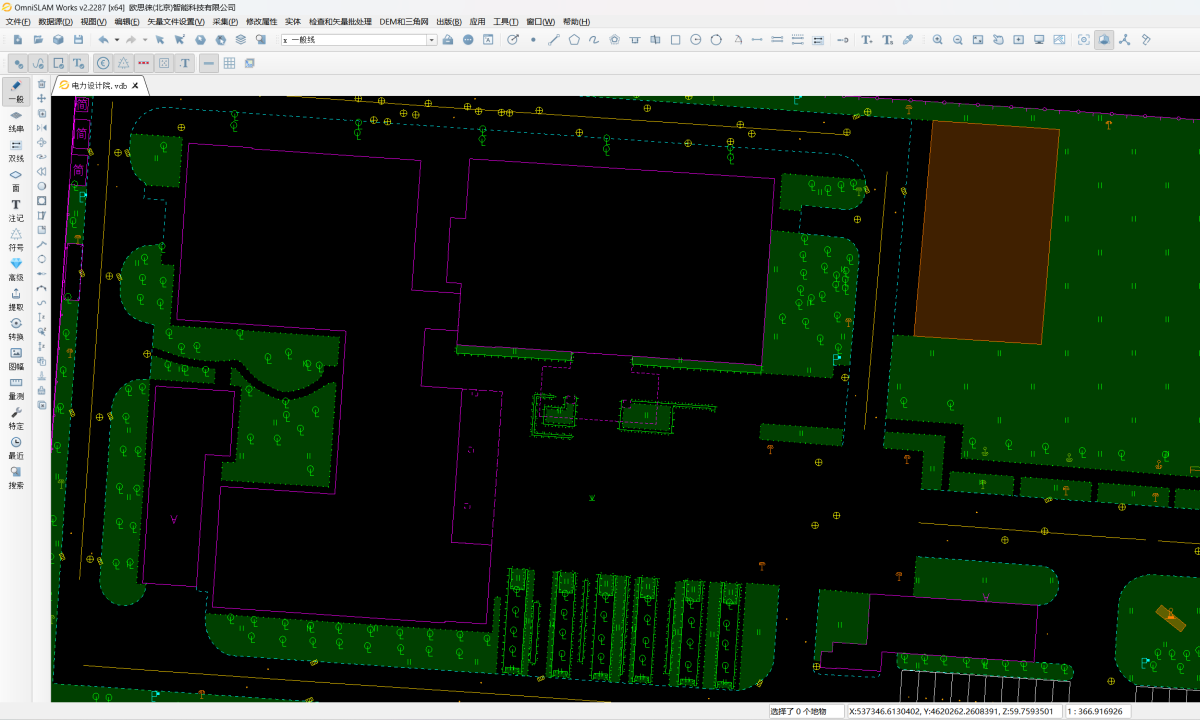
Task: Click the T+ add text annotation icon
Action: point(867,40)
